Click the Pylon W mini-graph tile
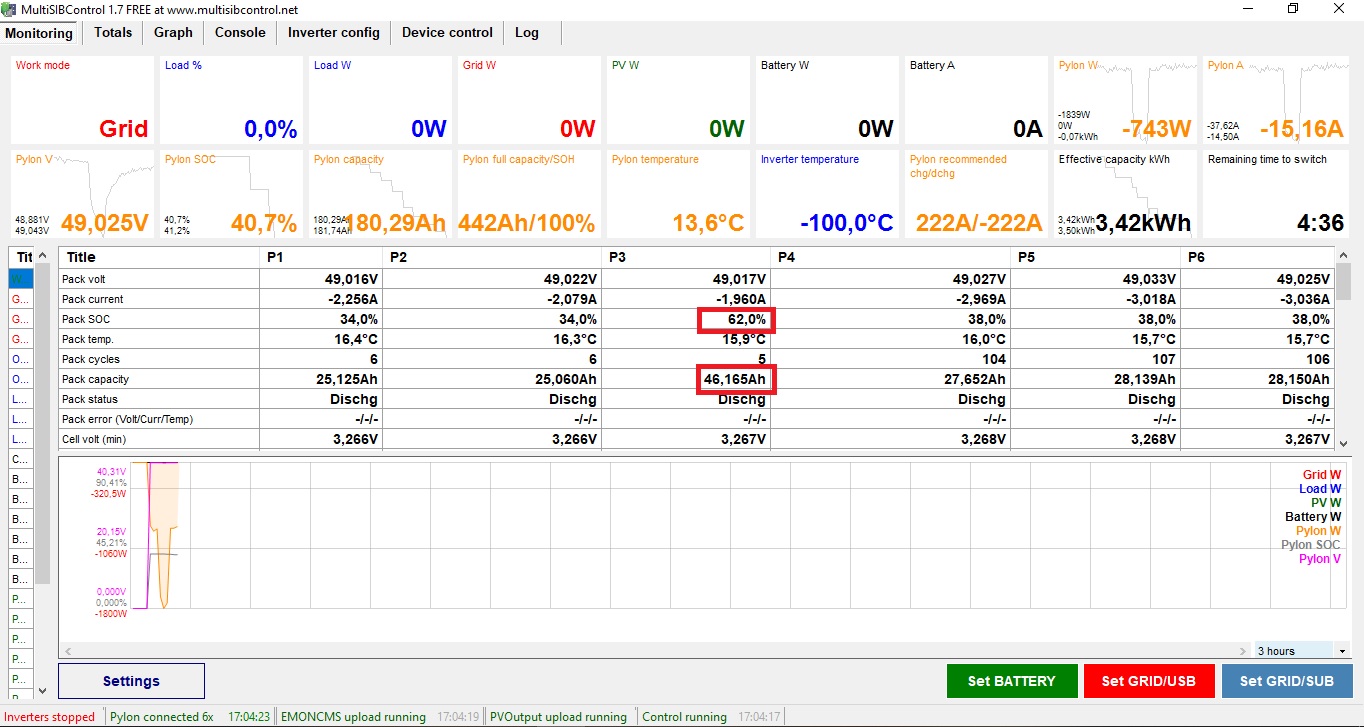1364x727 pixels. pos(1125,100)
